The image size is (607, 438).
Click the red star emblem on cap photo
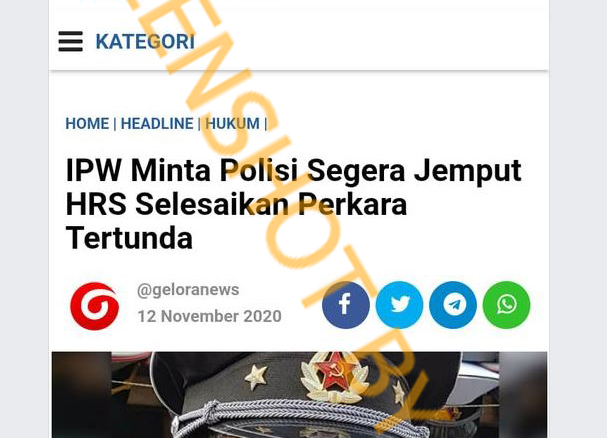[335, 371]
